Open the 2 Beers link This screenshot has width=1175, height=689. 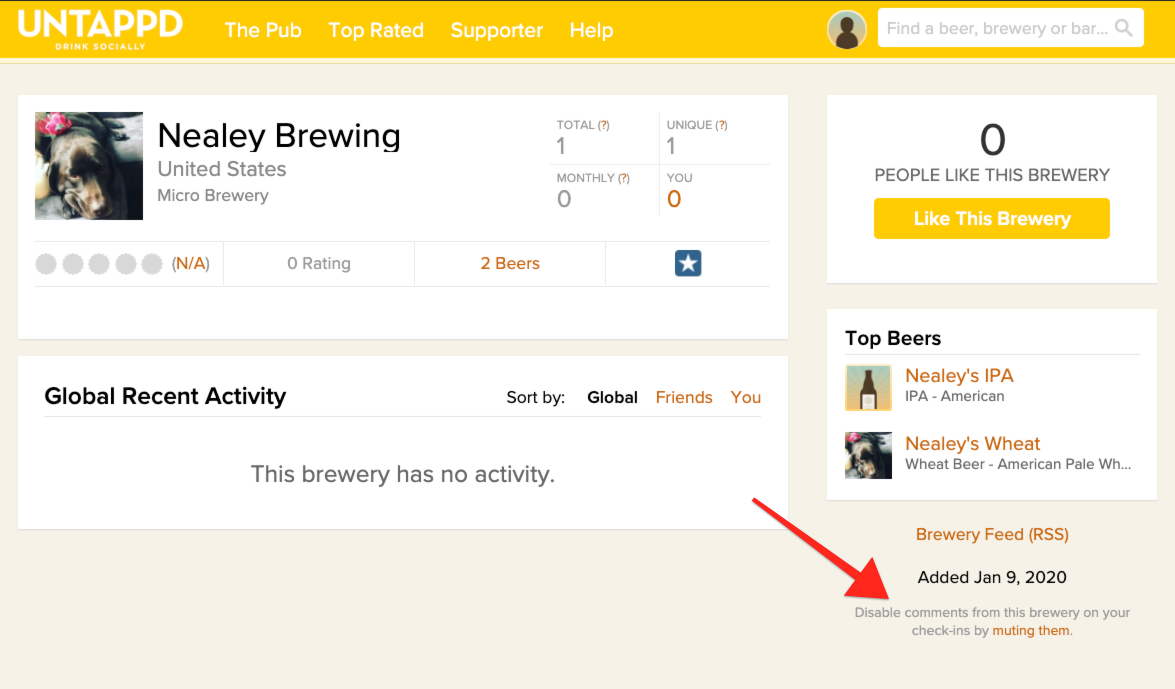coord(510,263)
